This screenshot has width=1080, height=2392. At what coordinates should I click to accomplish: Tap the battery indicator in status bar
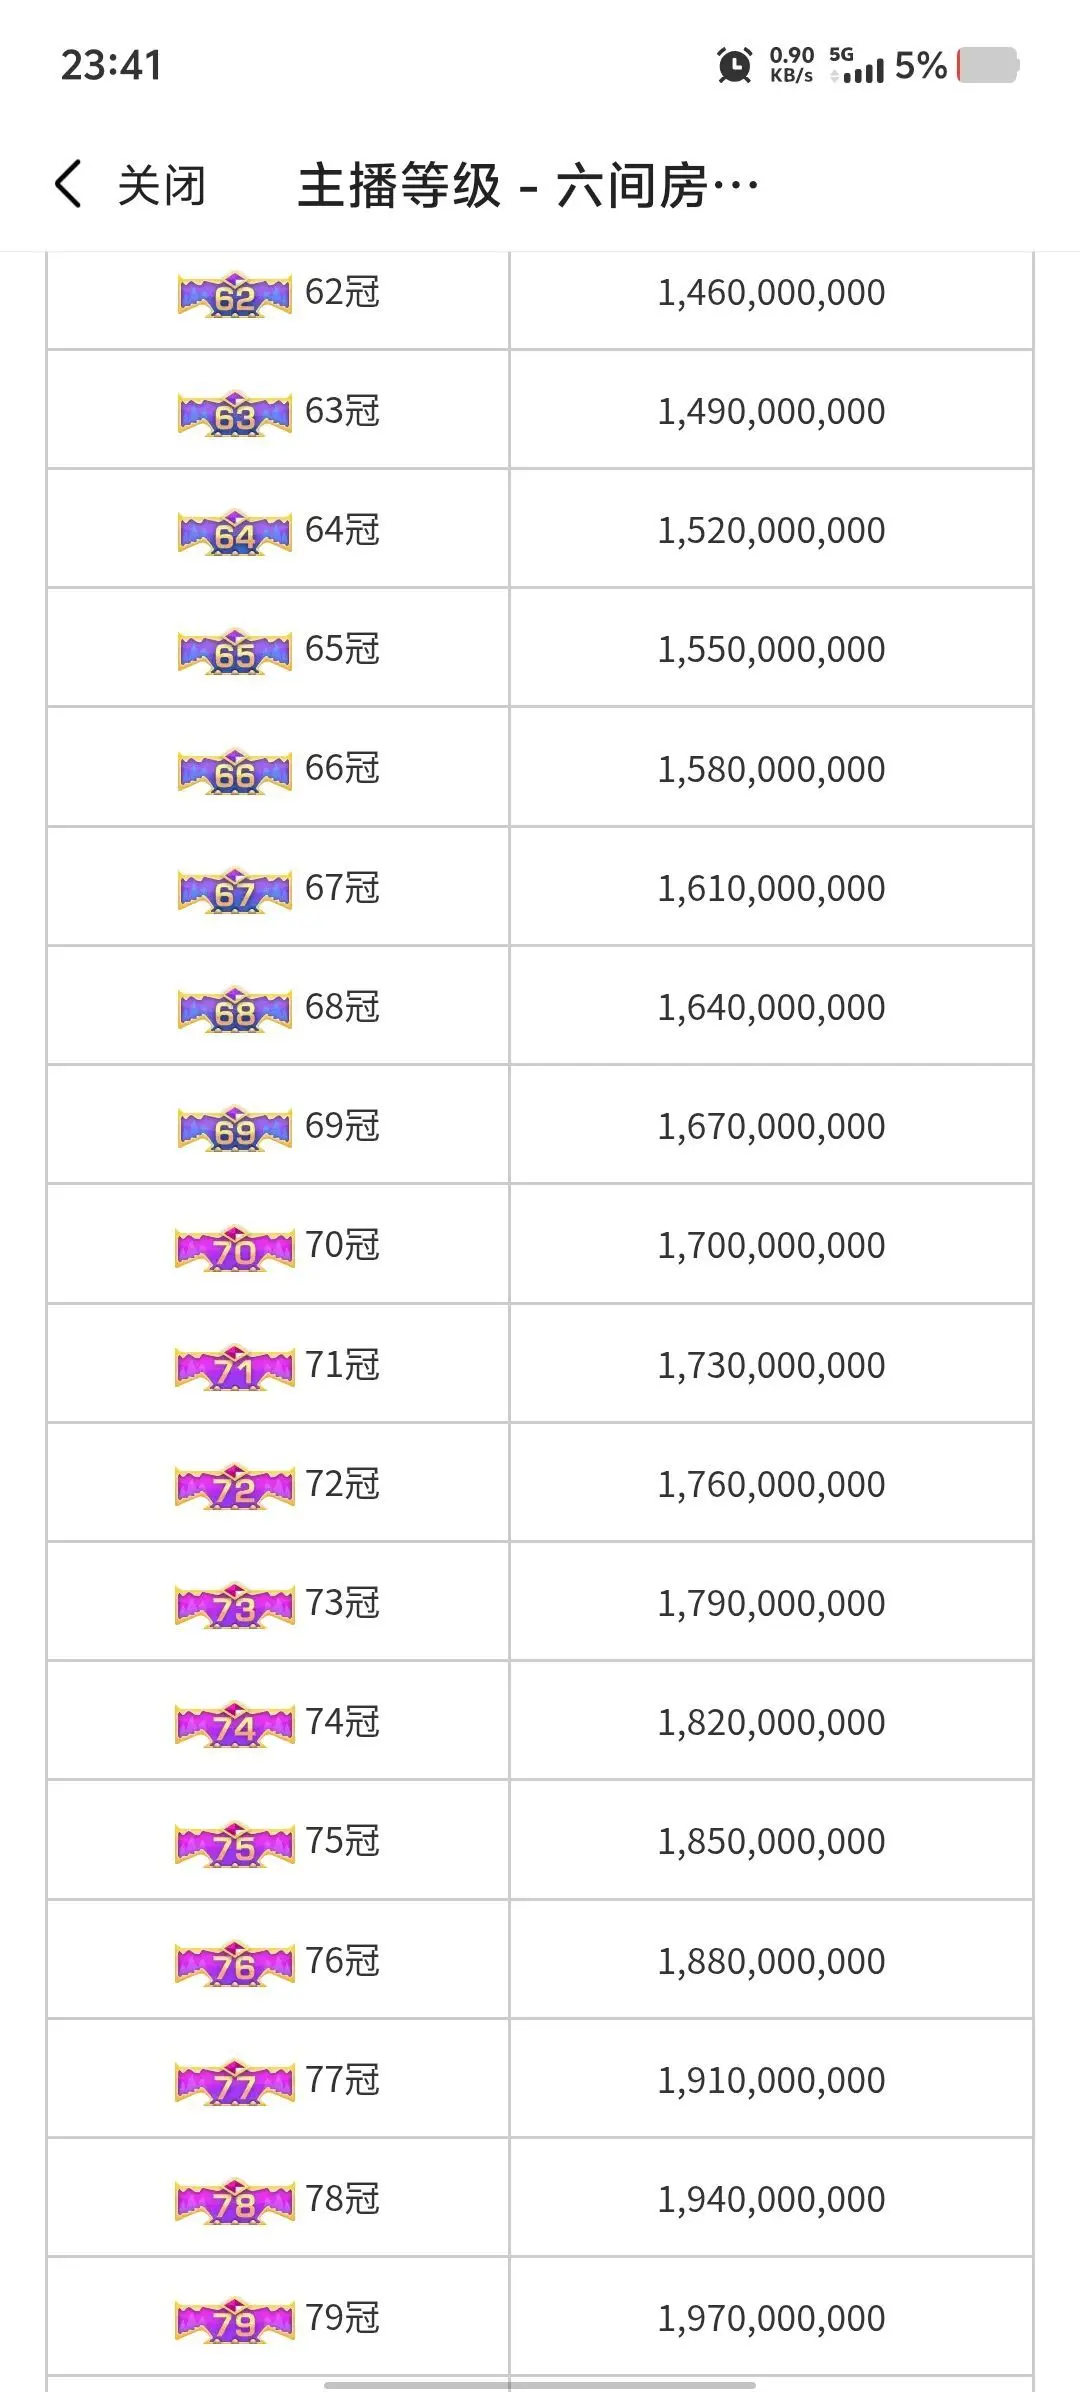click(988, 65)
